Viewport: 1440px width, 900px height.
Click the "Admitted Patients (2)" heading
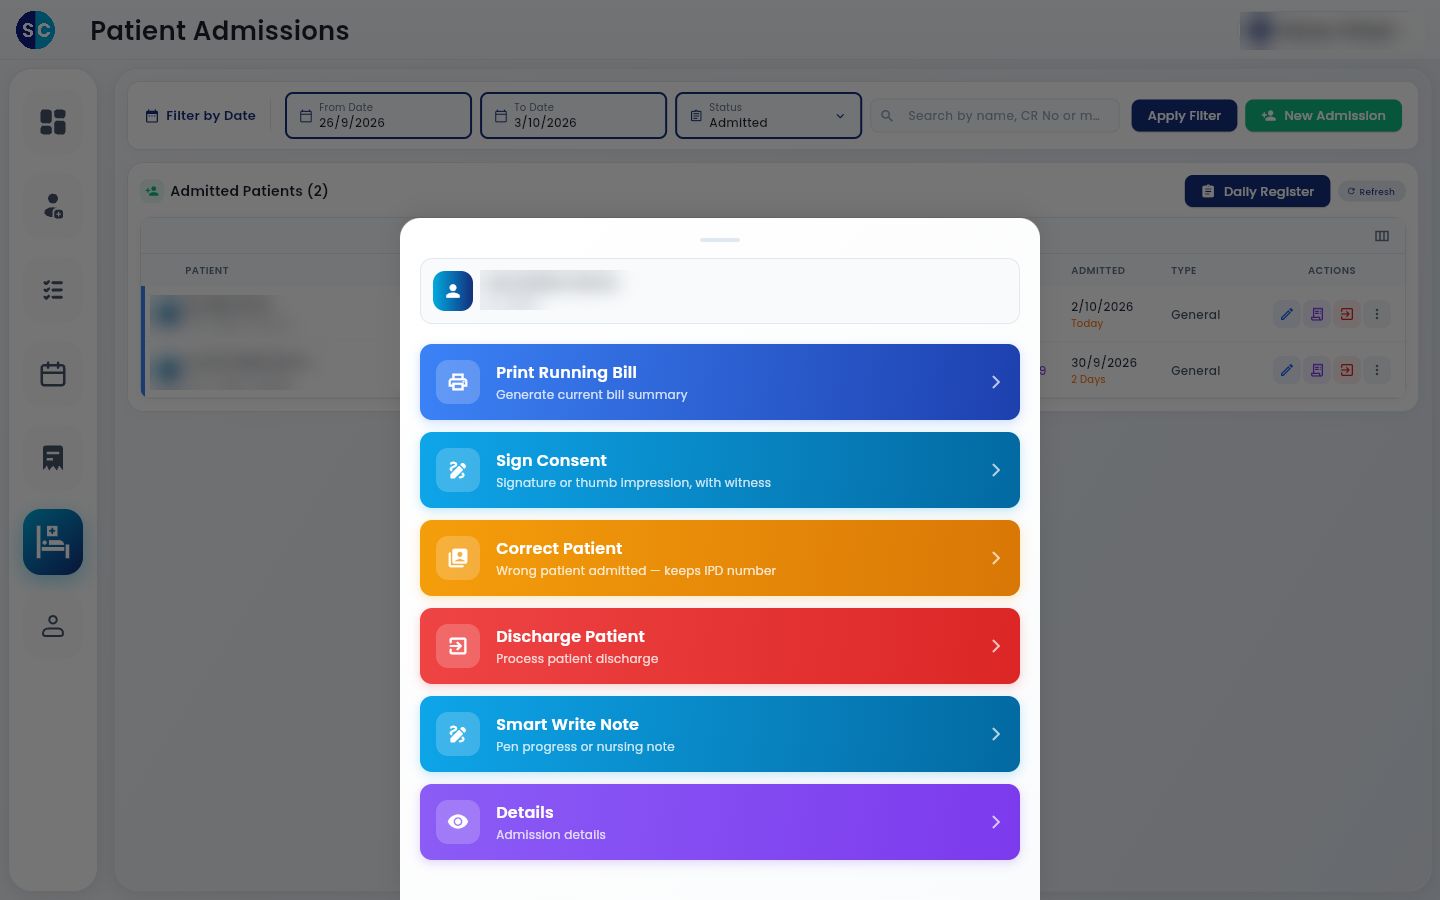[x=249, y=191]
